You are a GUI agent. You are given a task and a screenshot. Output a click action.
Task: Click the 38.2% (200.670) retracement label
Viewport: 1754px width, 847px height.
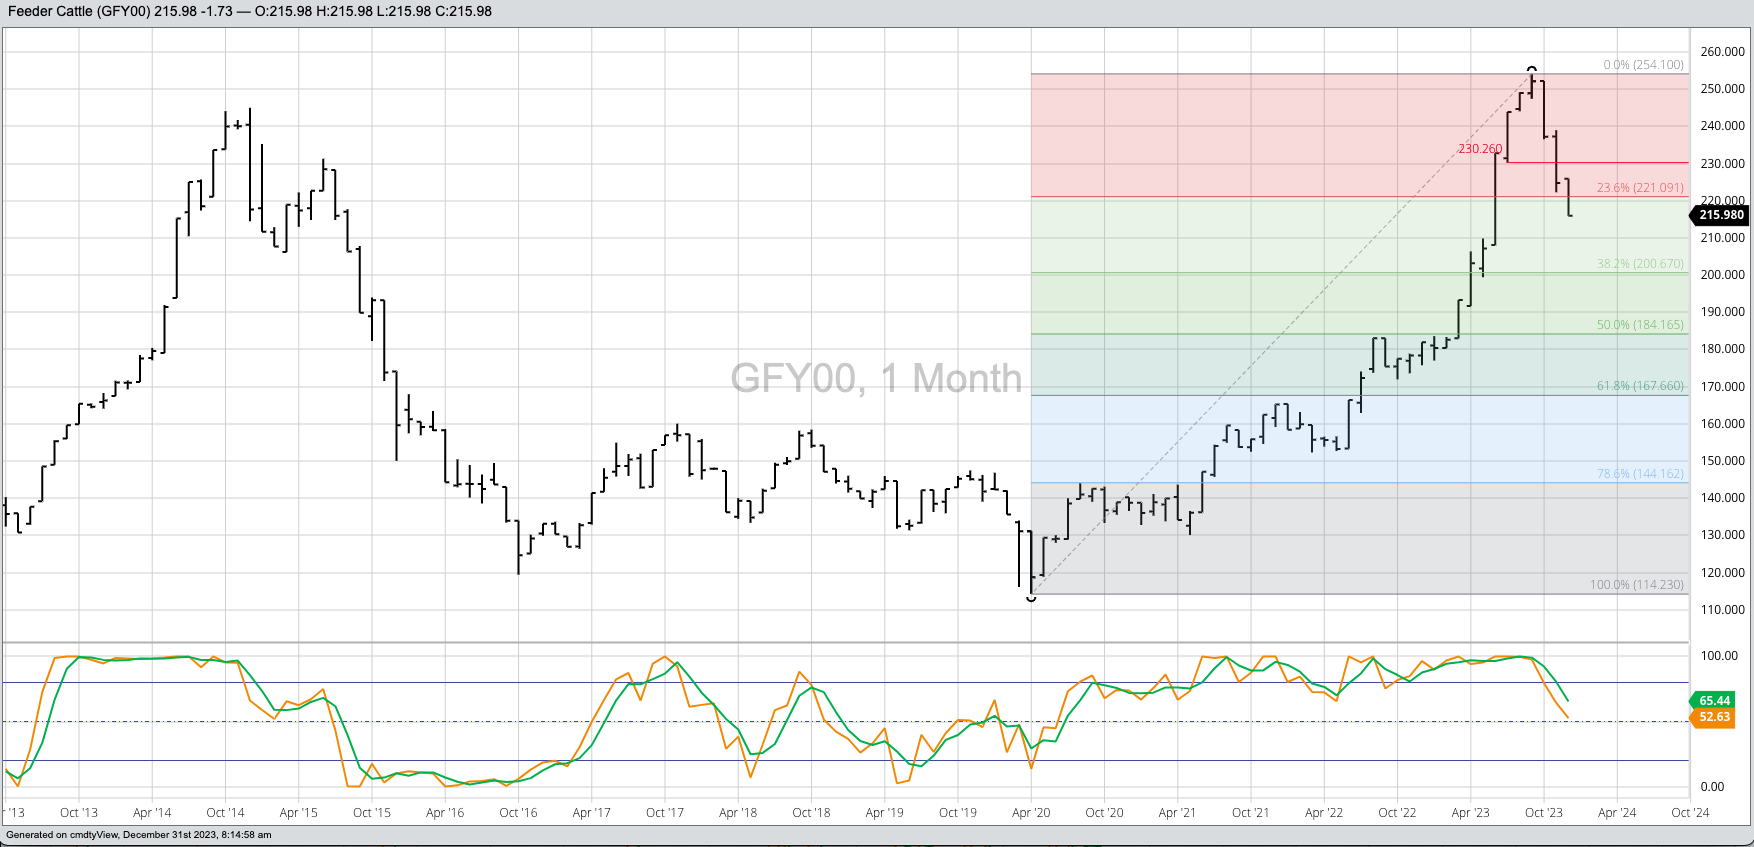pos(1639,264)
